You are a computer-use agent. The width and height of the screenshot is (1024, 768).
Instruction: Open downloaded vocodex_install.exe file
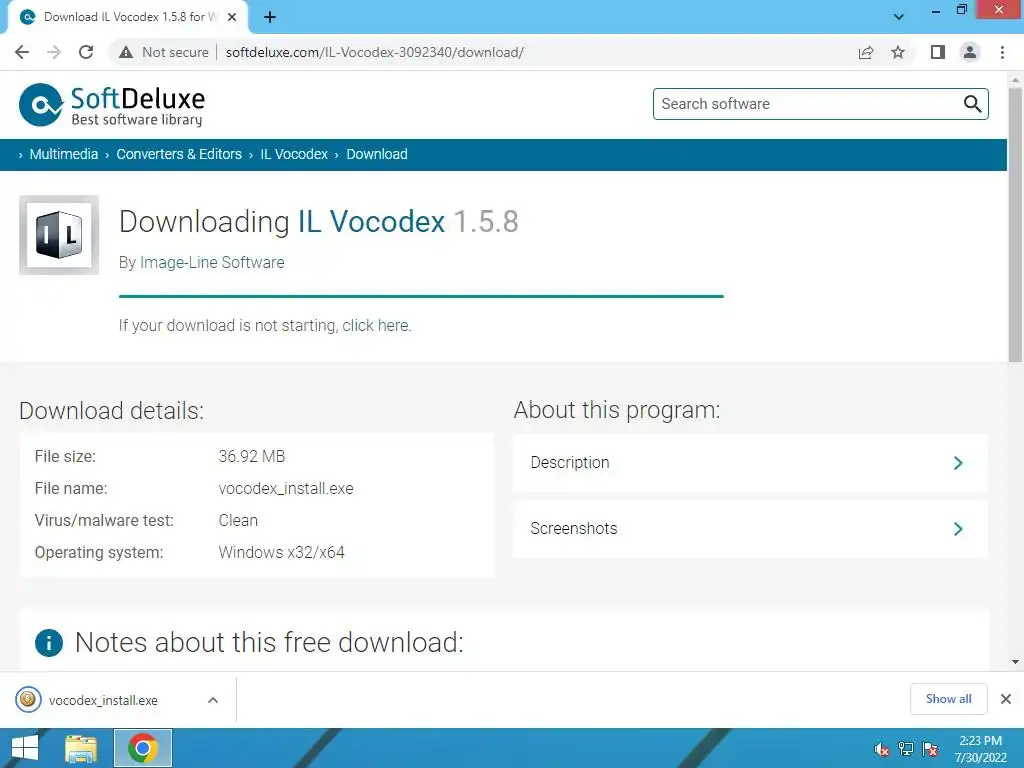pyautogui.click(x=103, y=700)
